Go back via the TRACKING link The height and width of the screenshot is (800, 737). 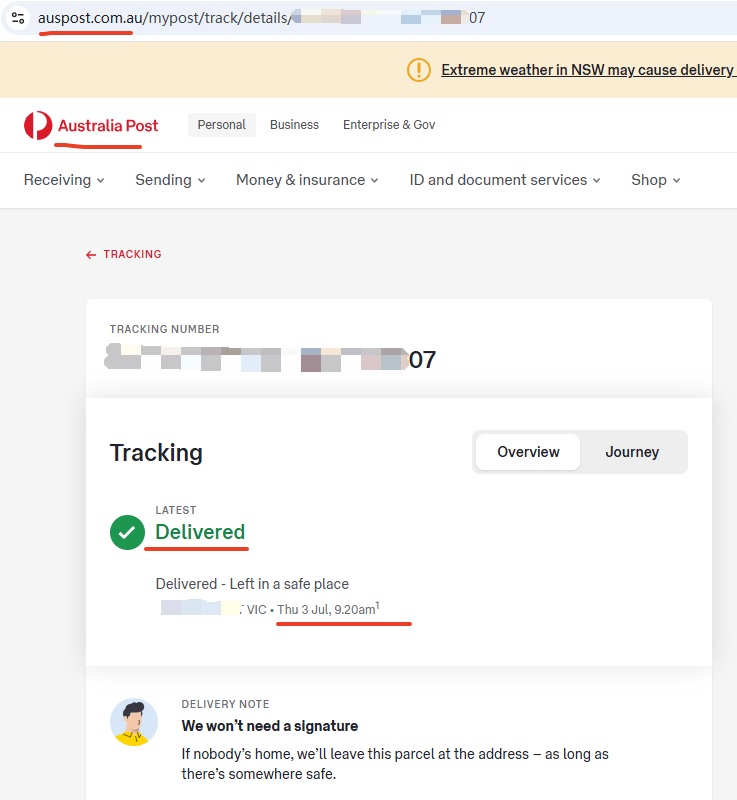(x=123, y=254)
